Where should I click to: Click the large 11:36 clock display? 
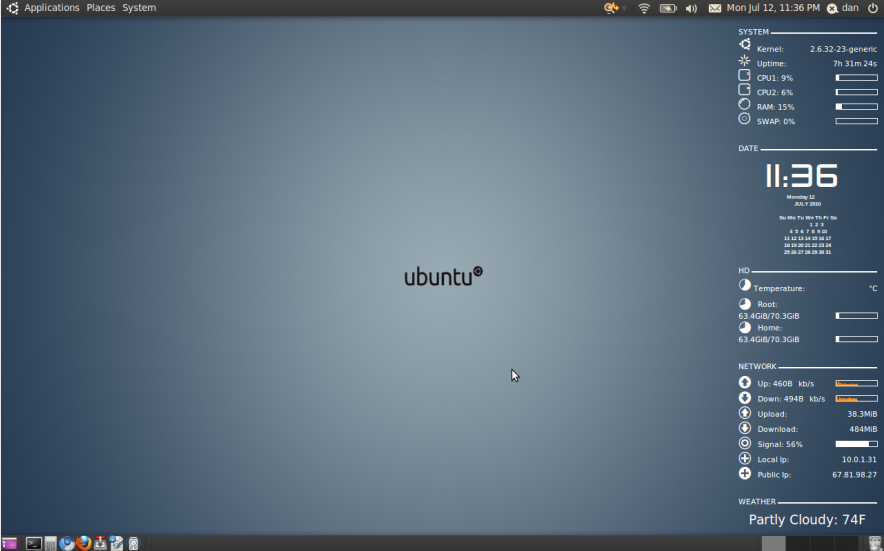point(801,175)
